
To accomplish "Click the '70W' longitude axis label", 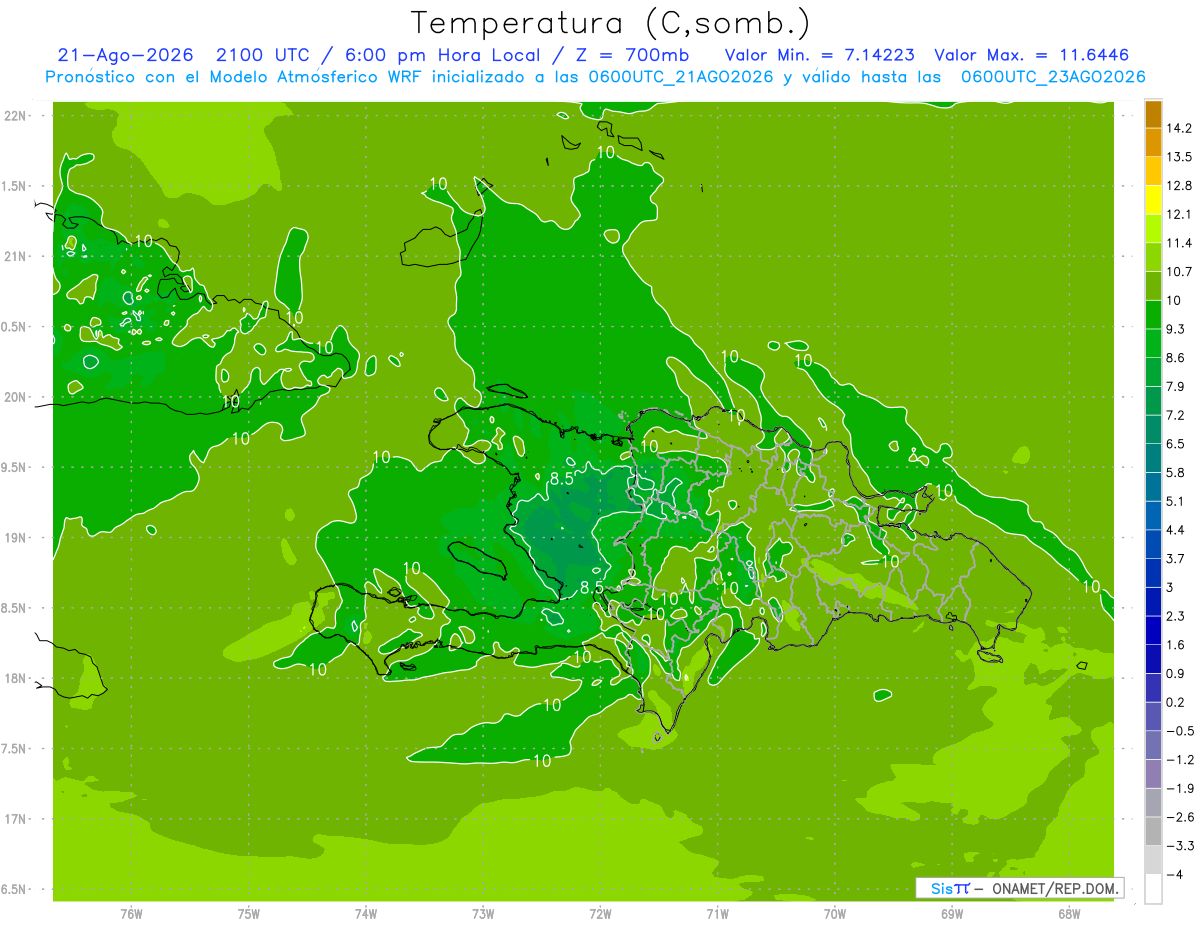I will pos(835,914).
